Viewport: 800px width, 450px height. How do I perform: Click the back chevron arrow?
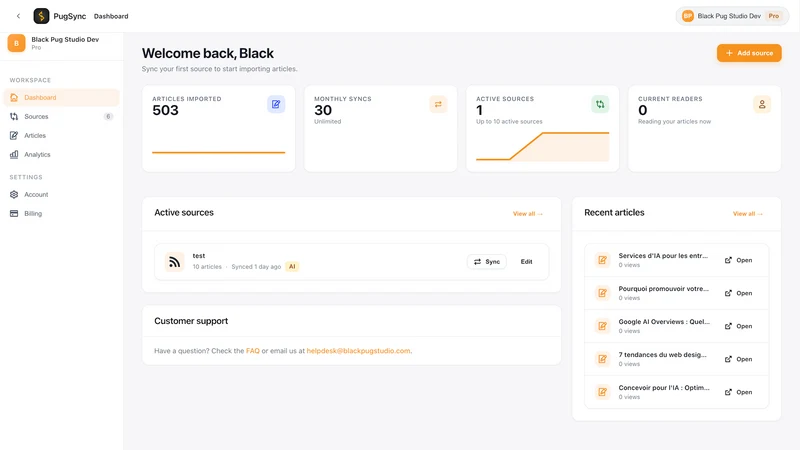pos(18,16)
